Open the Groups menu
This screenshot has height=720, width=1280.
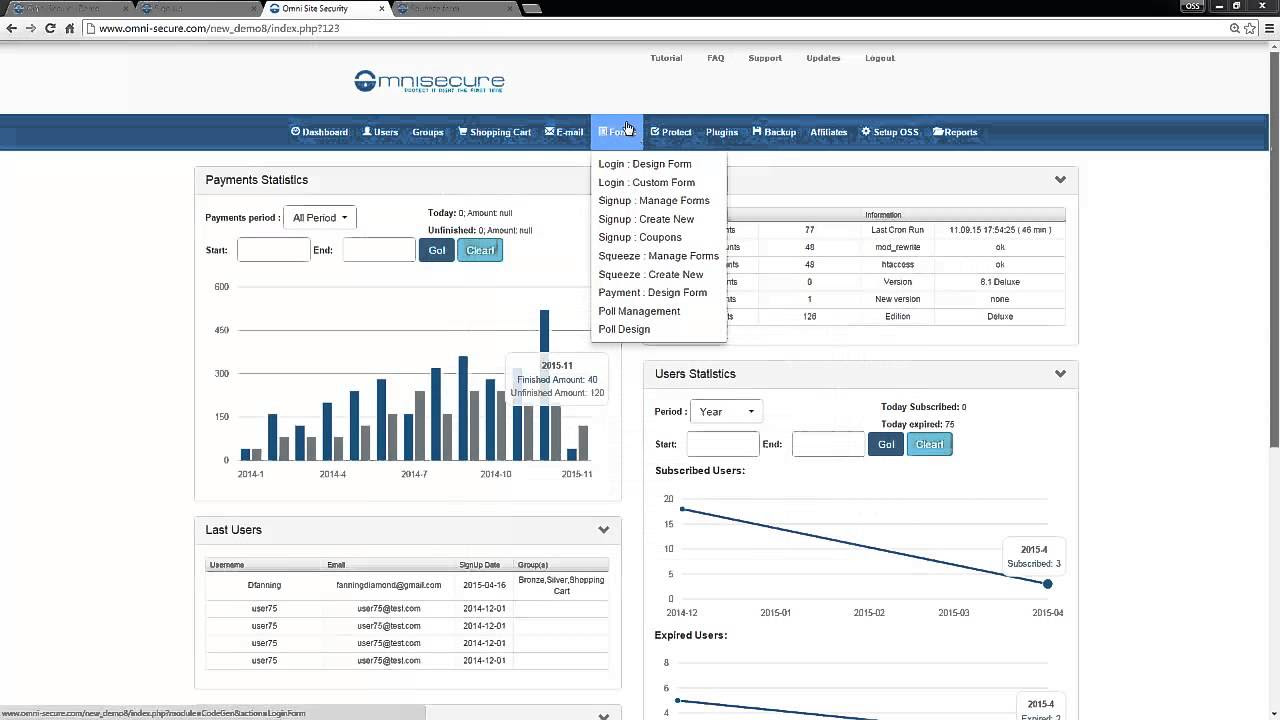(427, 132)
